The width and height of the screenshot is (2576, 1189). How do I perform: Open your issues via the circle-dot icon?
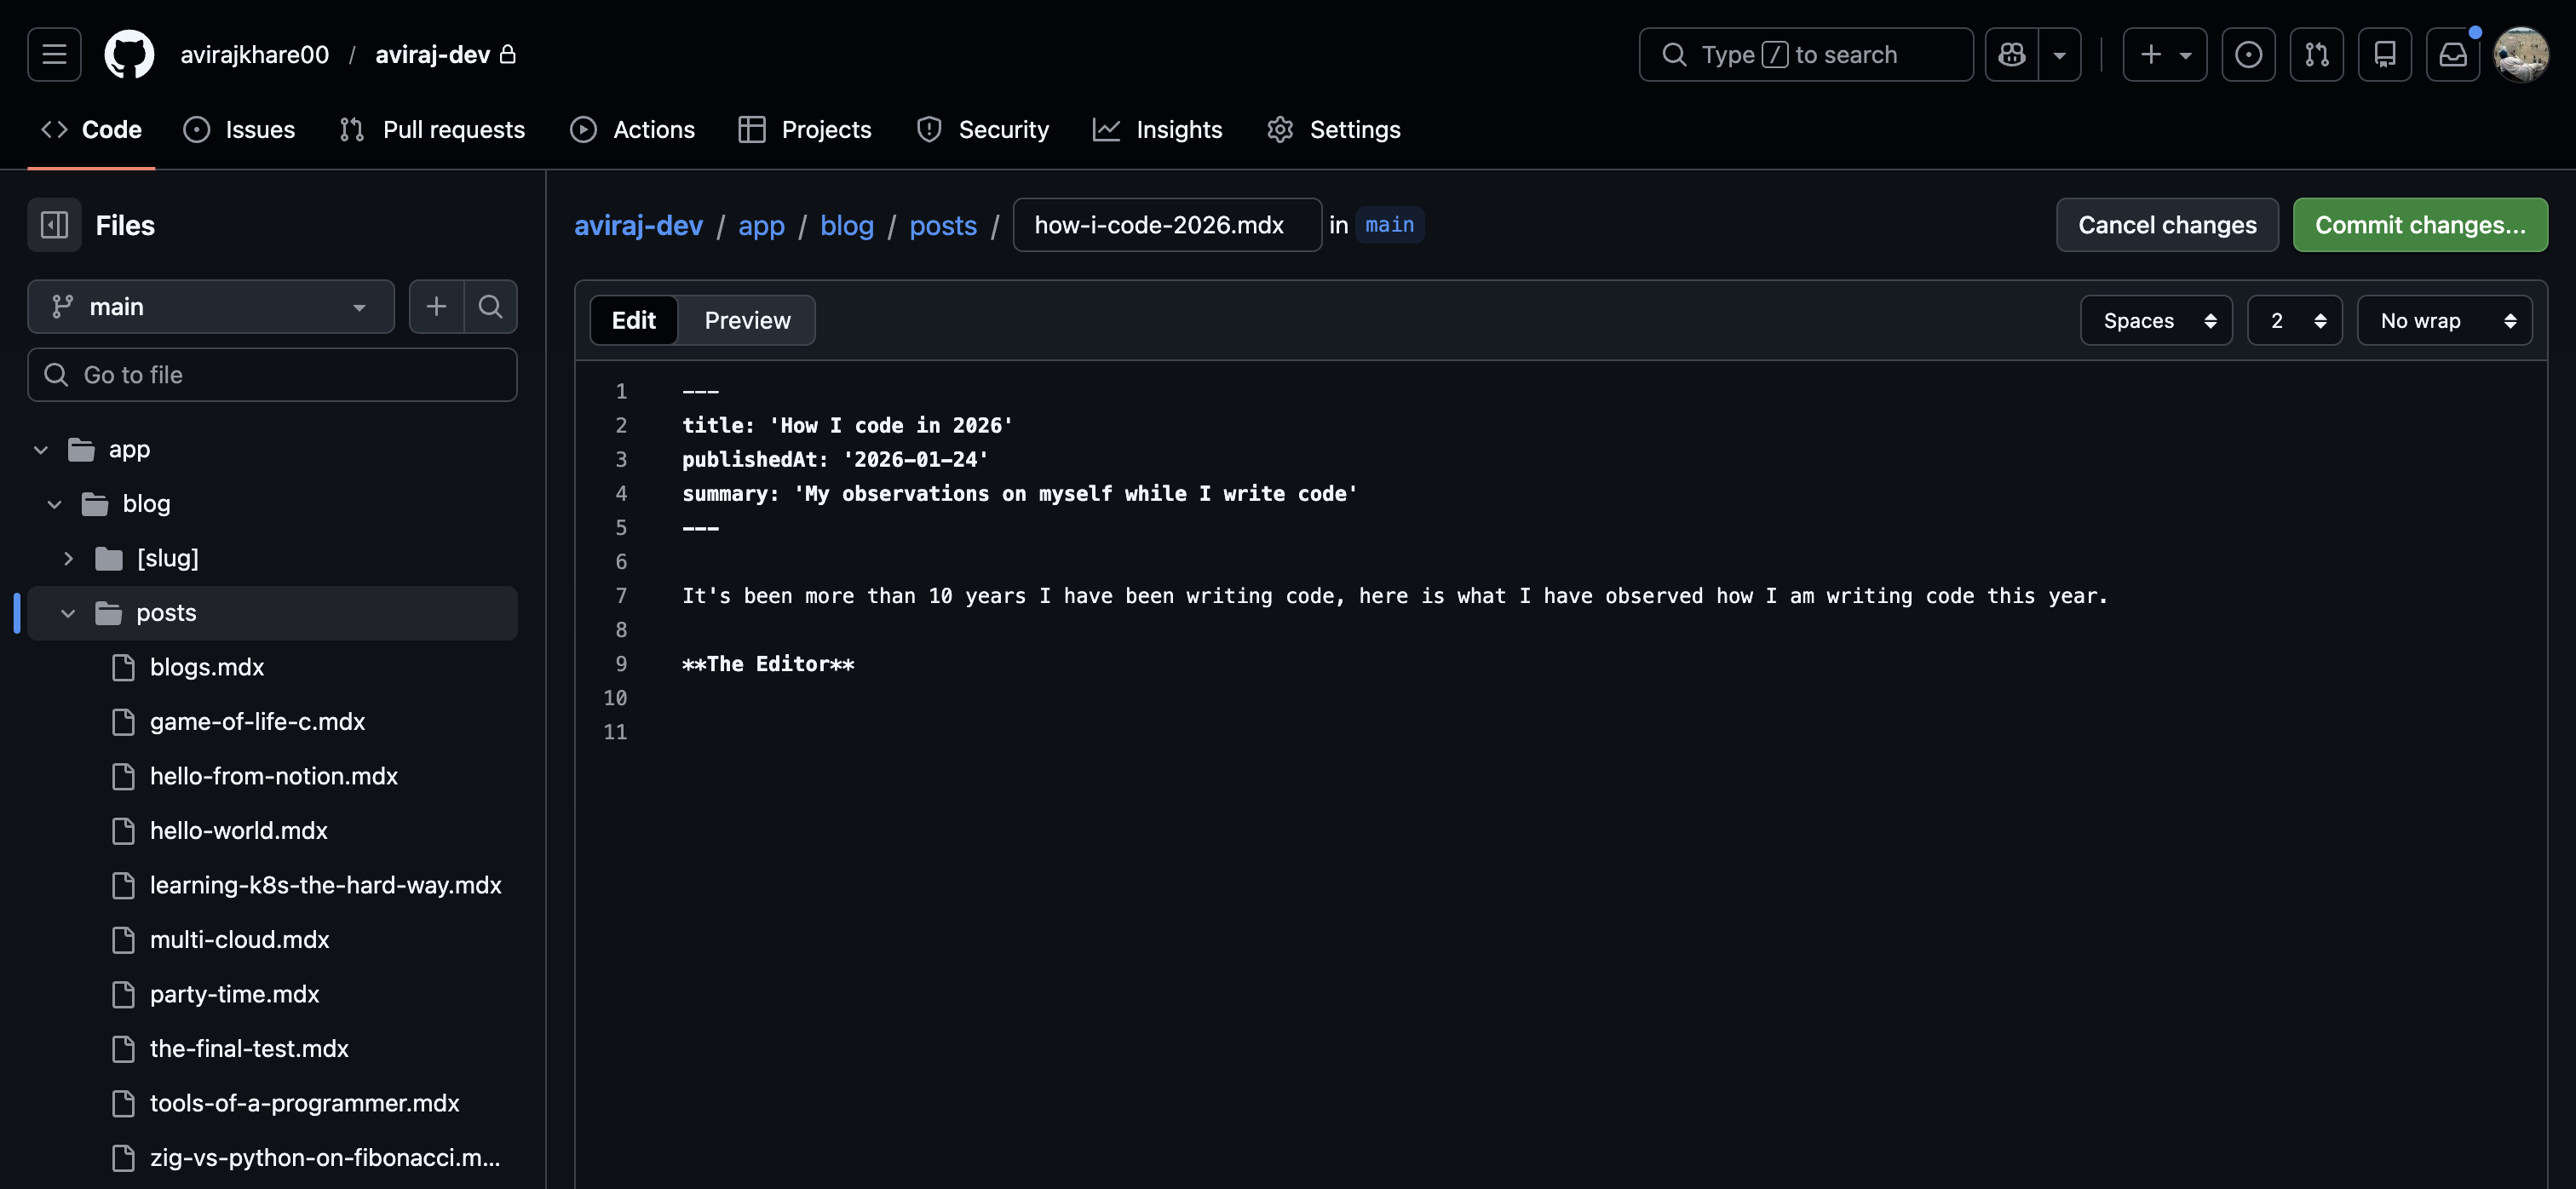coord(2248,54)
